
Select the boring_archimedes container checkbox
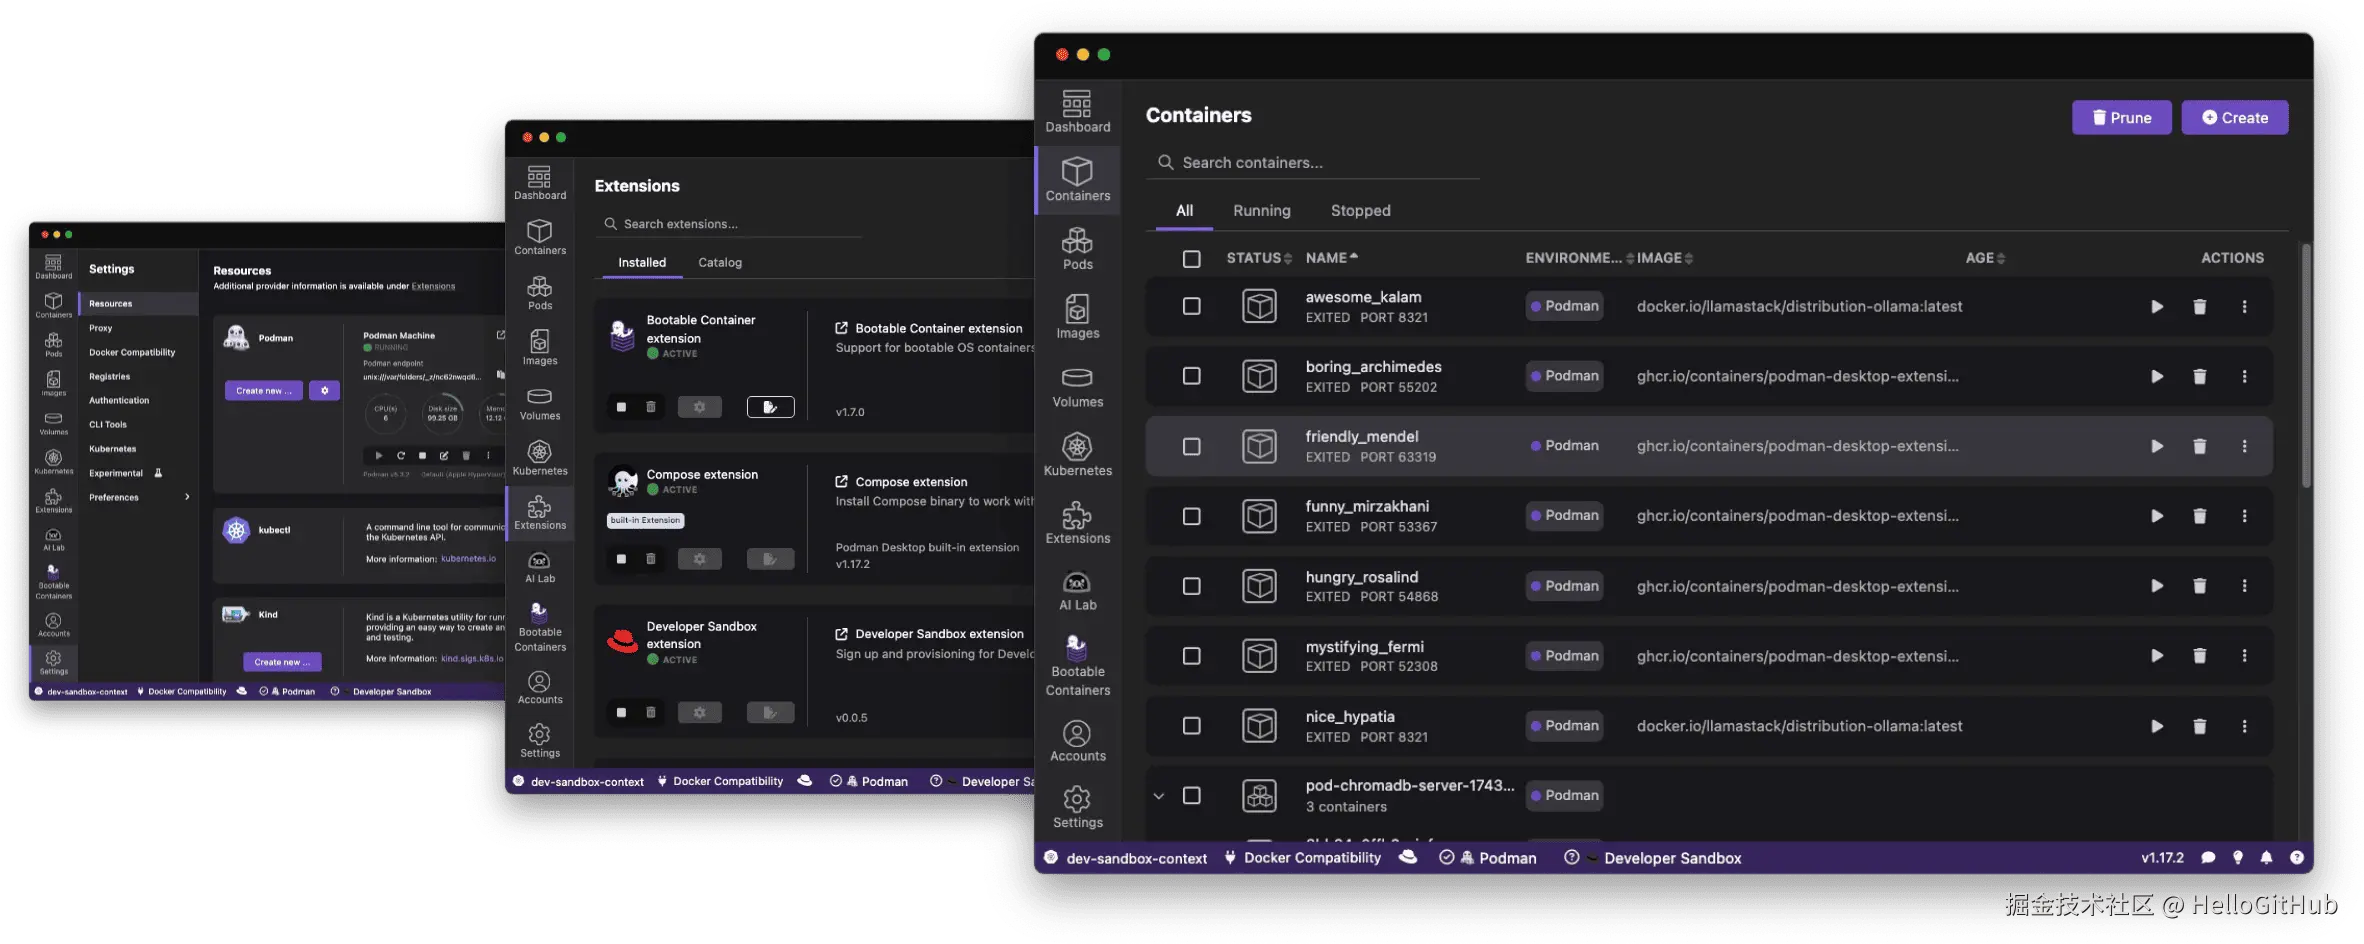[x=1191, y=376]
